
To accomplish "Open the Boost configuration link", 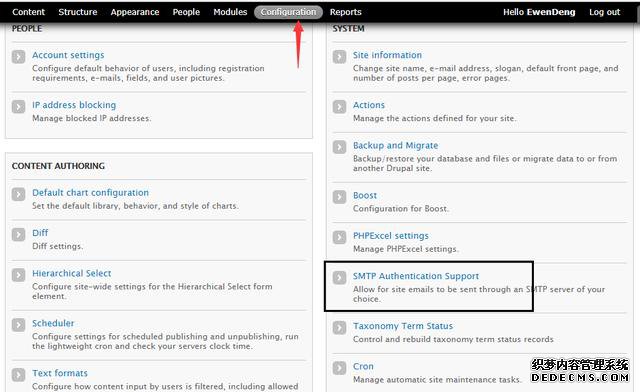I will pos(365,195).
